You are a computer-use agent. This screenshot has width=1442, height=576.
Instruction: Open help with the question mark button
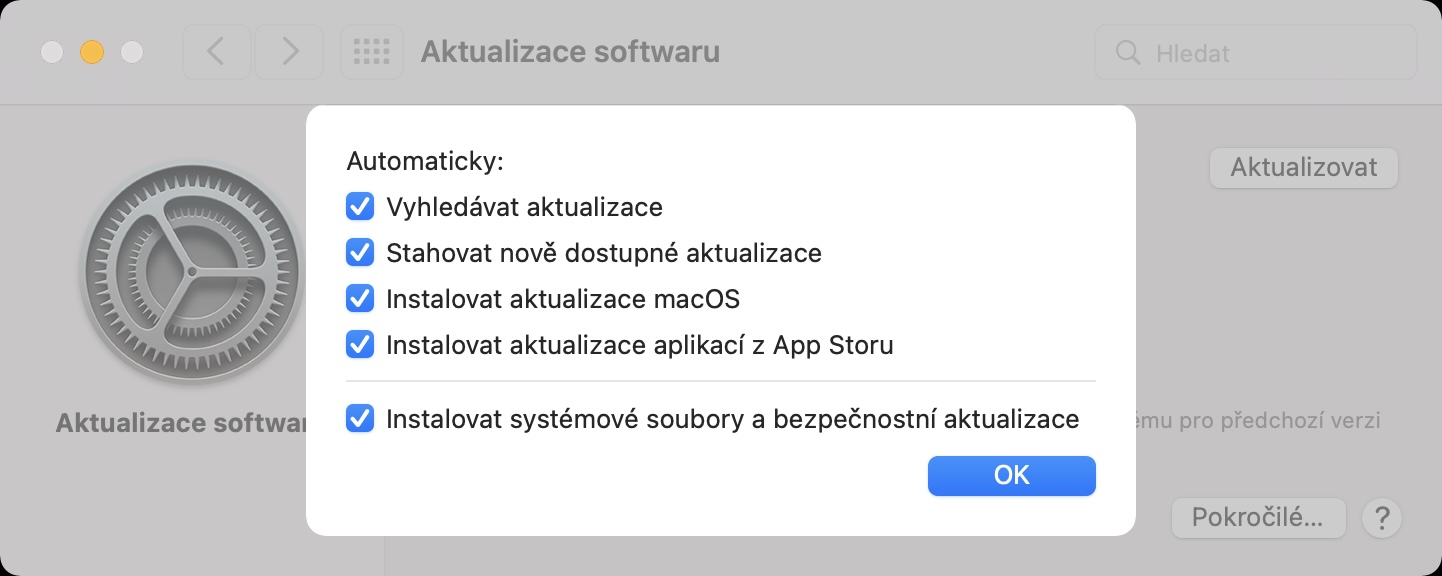click(1382, 518)
